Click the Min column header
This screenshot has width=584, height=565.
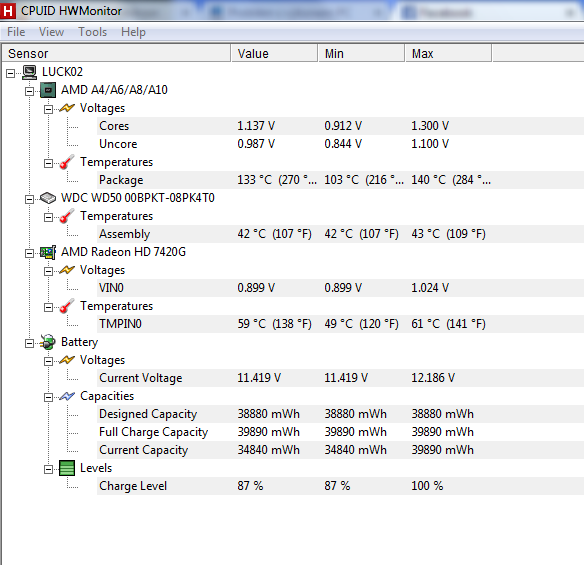(361, 53)
